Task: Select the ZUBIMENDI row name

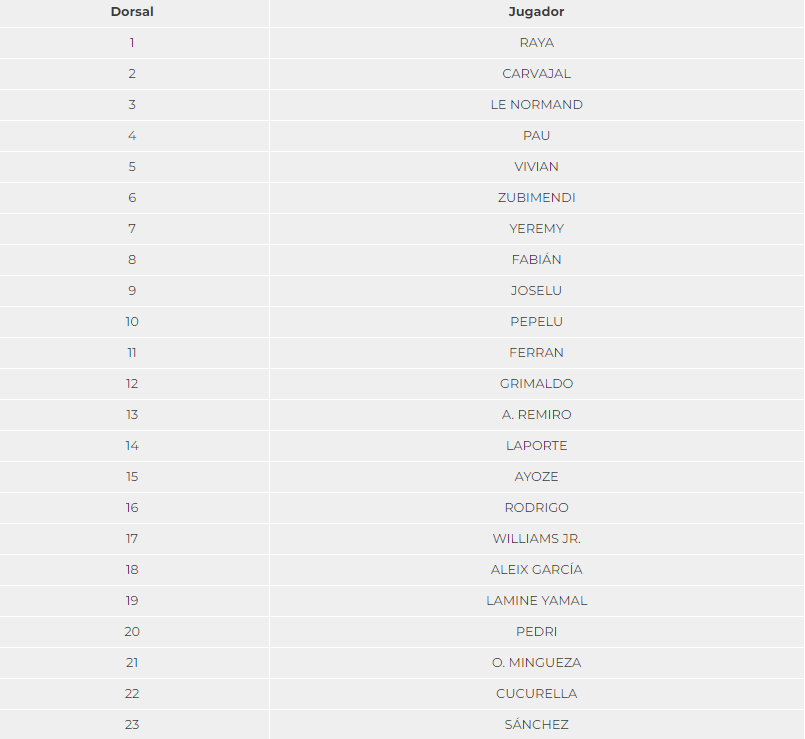Action: 536,198
